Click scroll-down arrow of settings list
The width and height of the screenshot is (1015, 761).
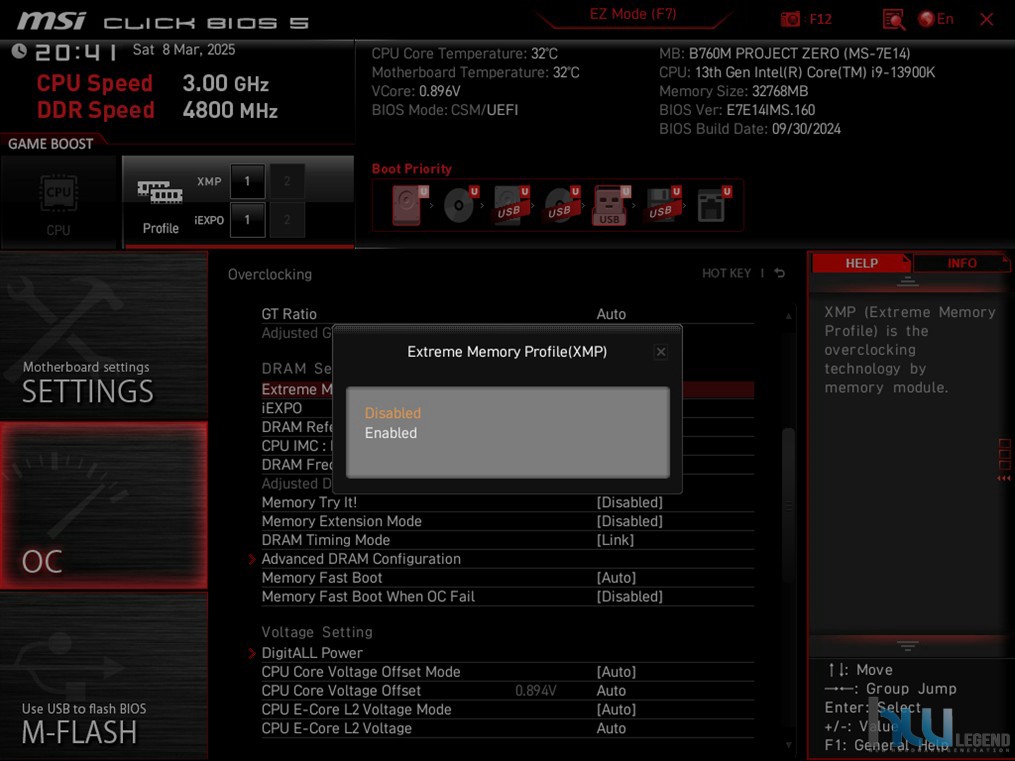point(788,745)
